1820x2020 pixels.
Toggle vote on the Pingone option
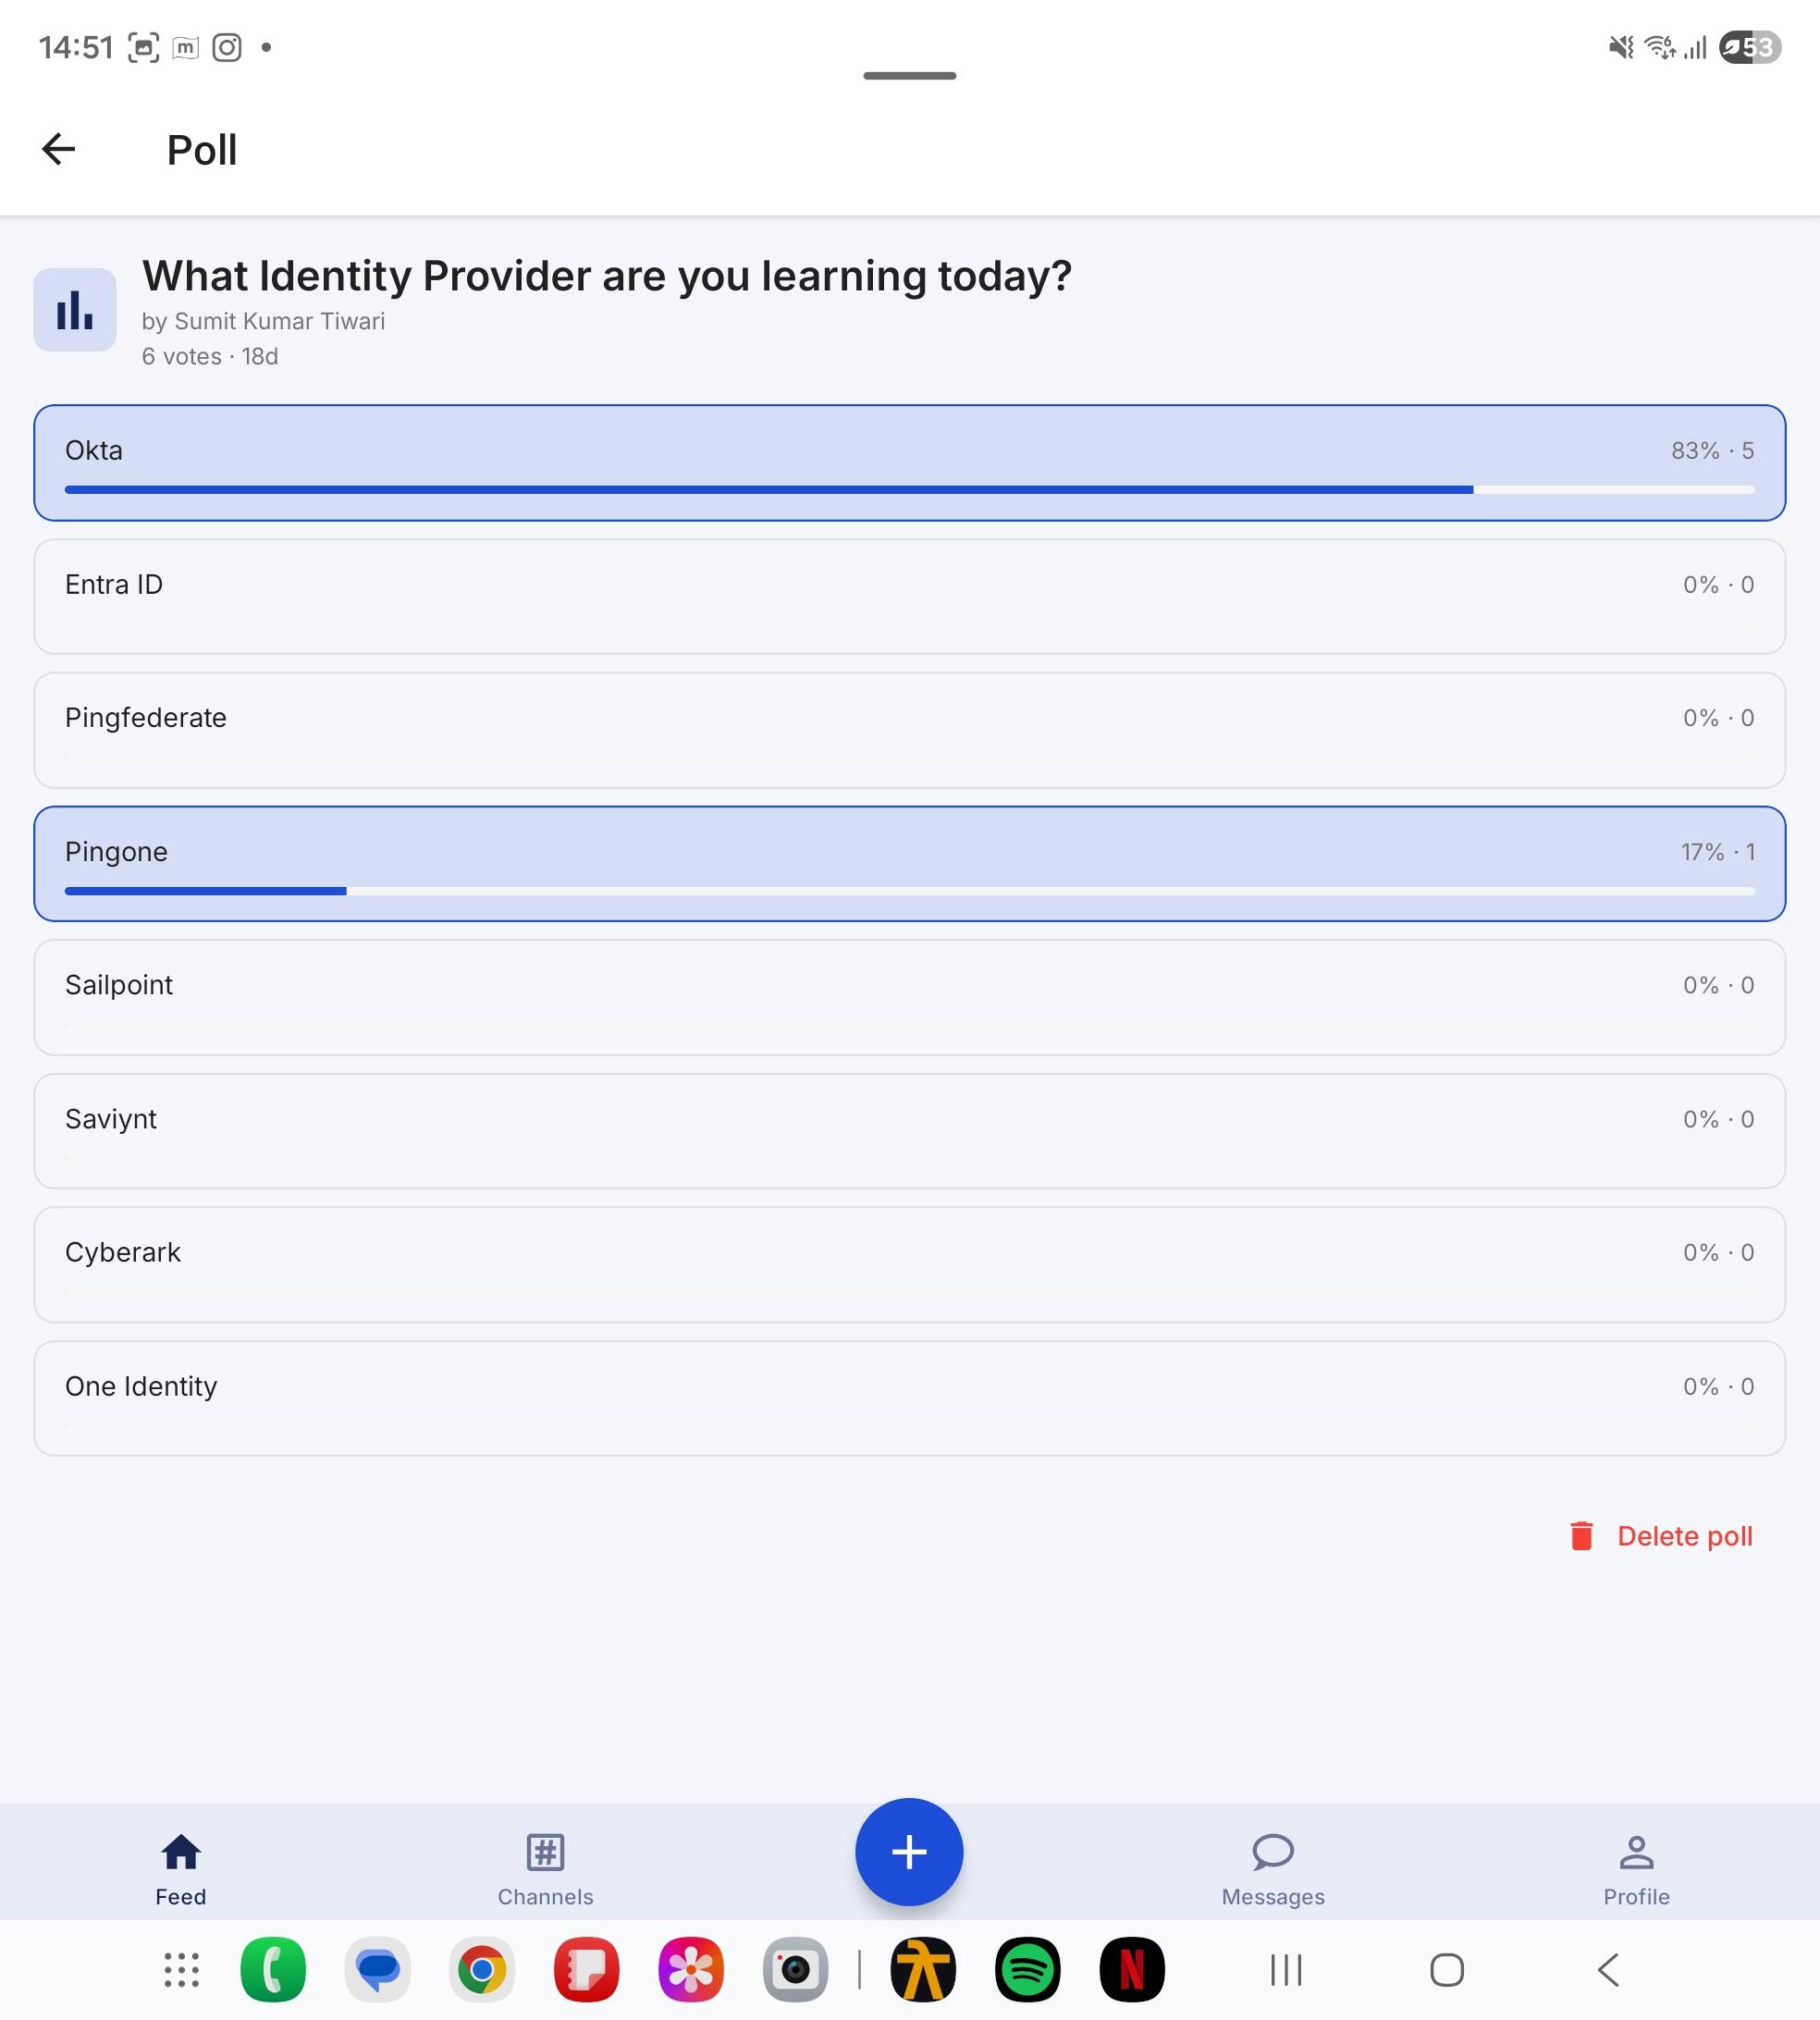click(x=909, y=864)
